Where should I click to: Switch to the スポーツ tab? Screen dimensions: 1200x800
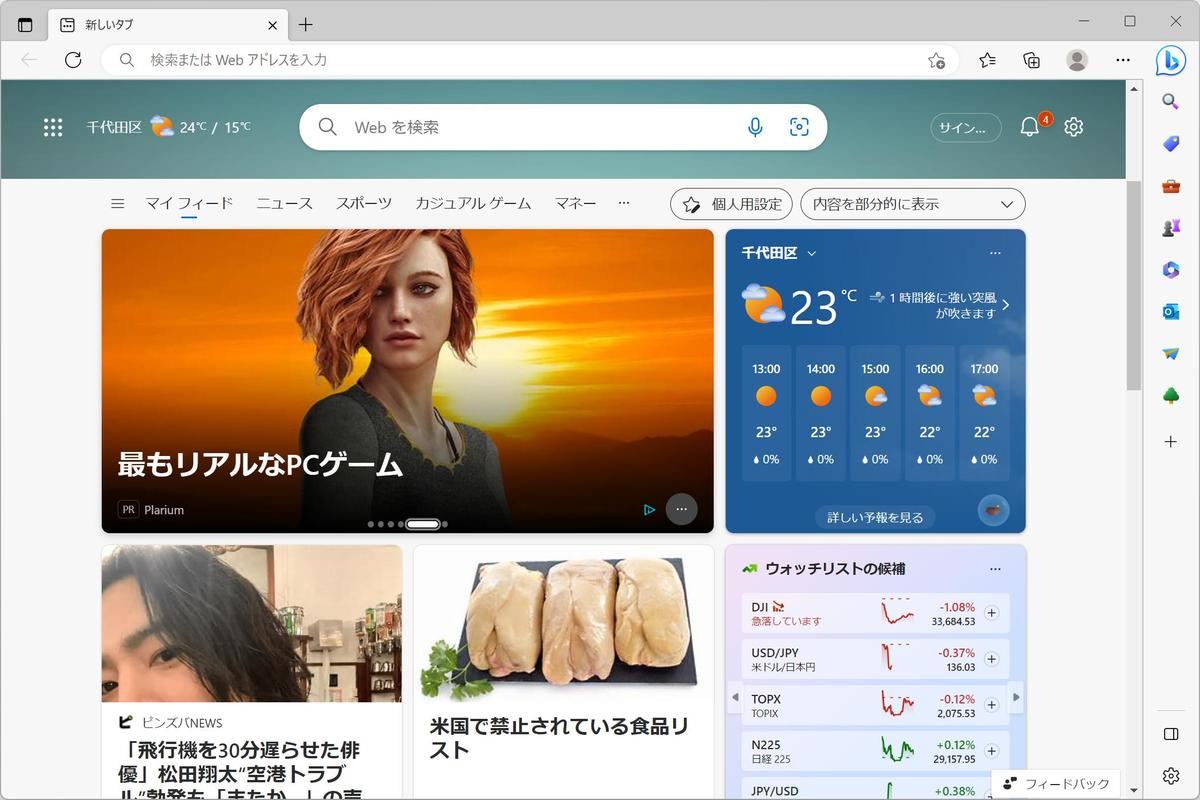tap(364, 203)
